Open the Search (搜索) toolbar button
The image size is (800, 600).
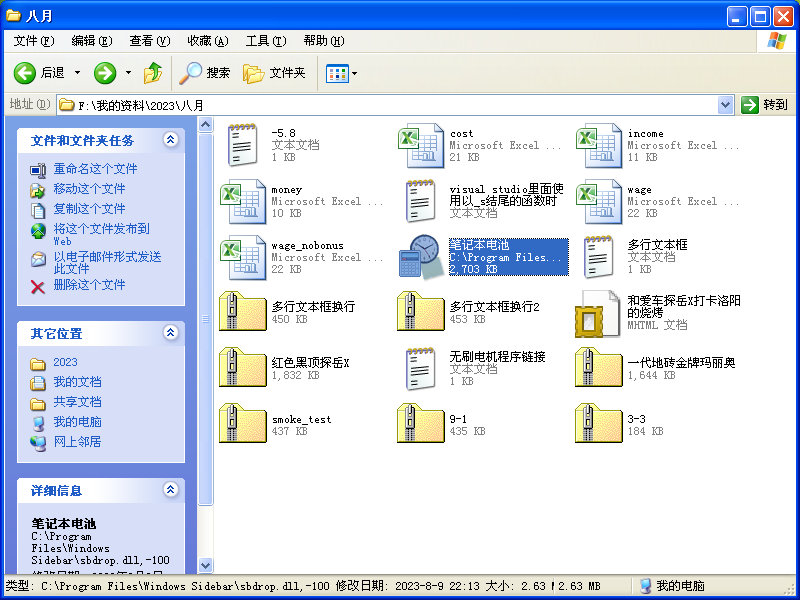tap(205, 73)
